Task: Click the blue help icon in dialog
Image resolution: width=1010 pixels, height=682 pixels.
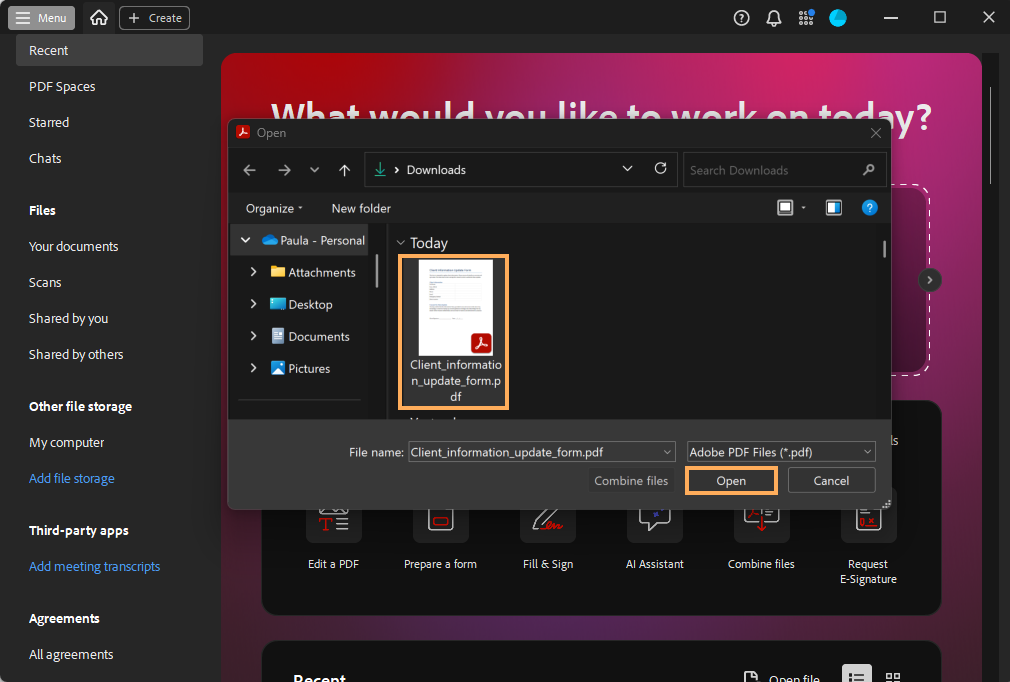Action: 869,208
